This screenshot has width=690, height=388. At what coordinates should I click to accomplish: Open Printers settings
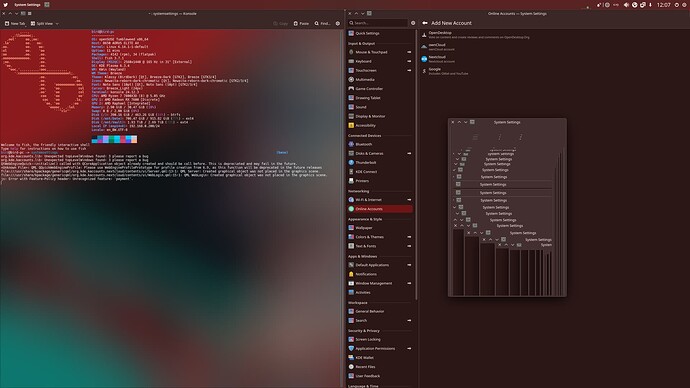coord(380,181)
